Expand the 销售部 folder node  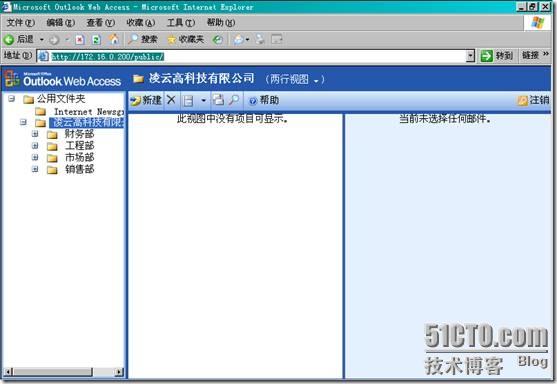[35, 169]
